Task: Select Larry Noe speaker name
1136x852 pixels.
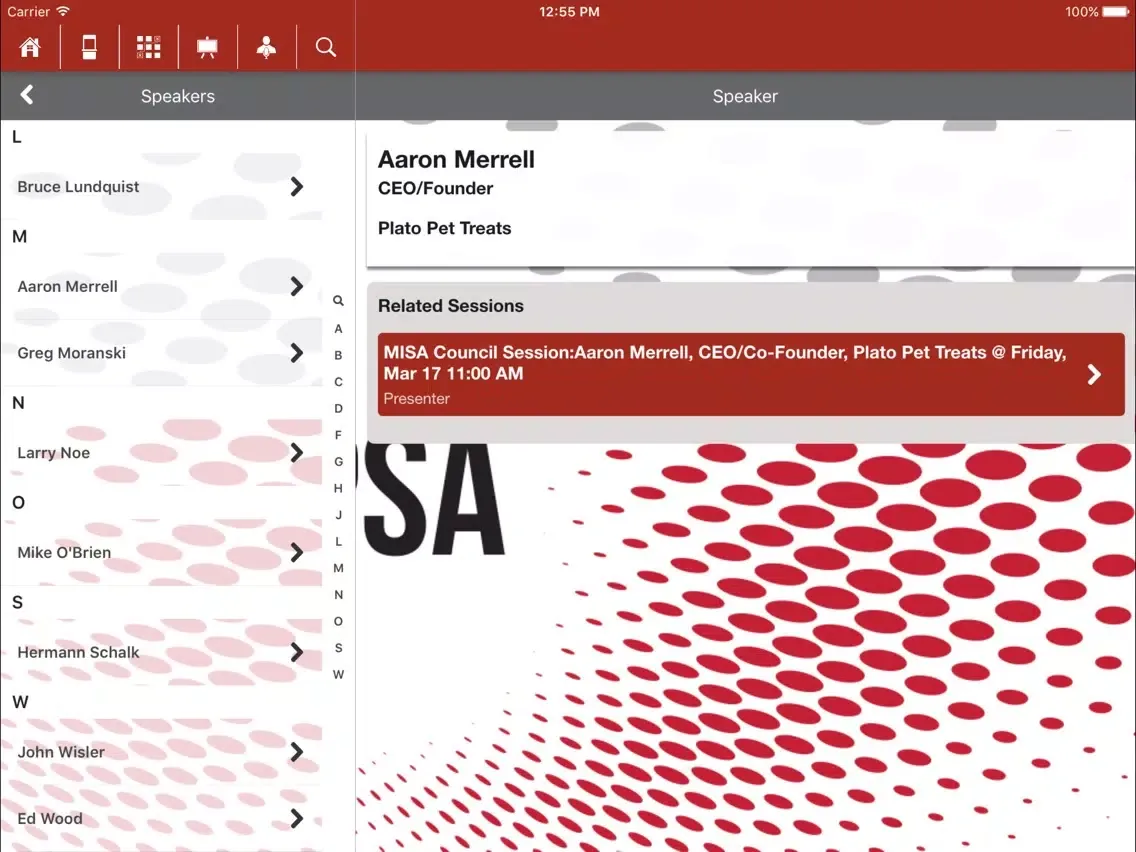Action: [x=54, y=453]
